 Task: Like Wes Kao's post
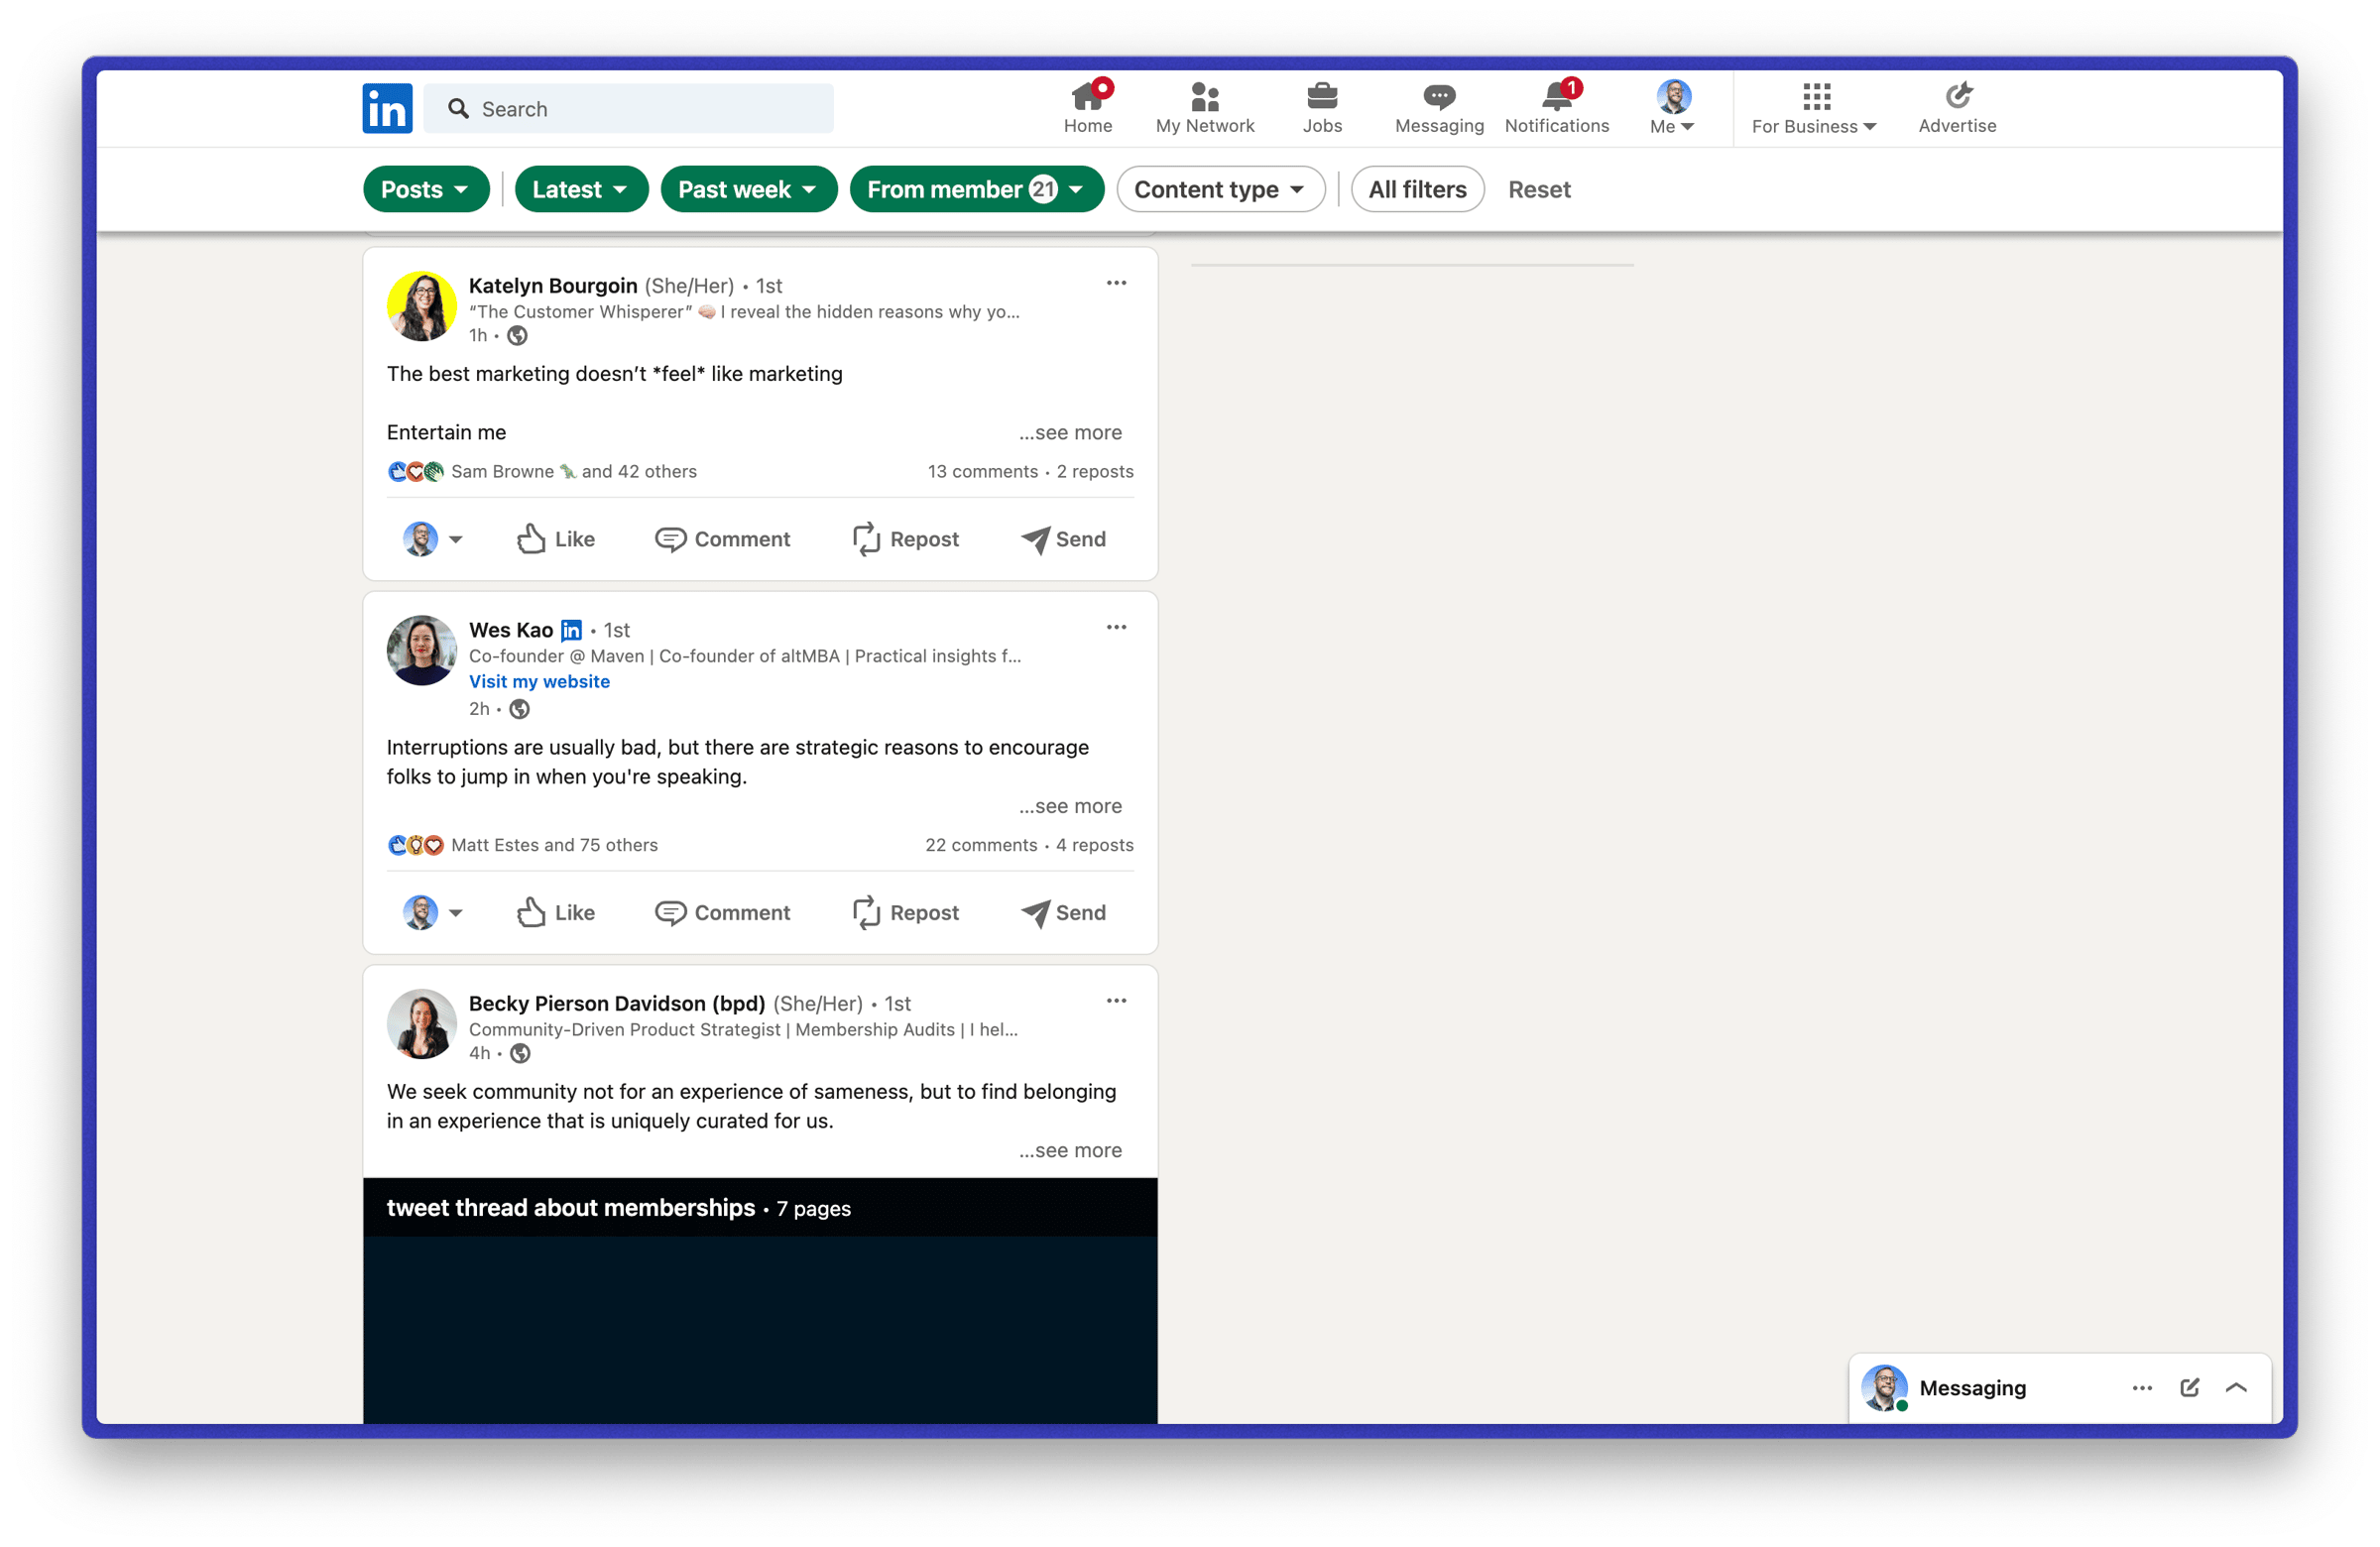tap(555, 912)
